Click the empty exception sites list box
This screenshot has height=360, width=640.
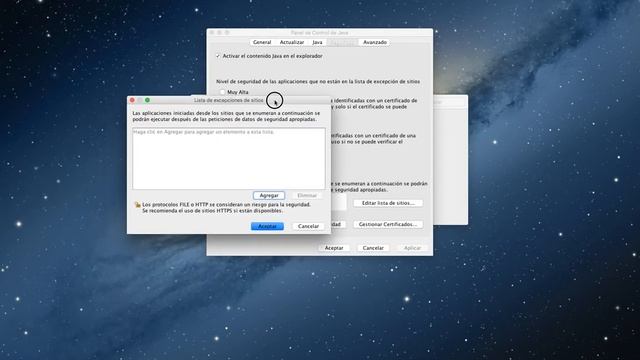(229, 158)
